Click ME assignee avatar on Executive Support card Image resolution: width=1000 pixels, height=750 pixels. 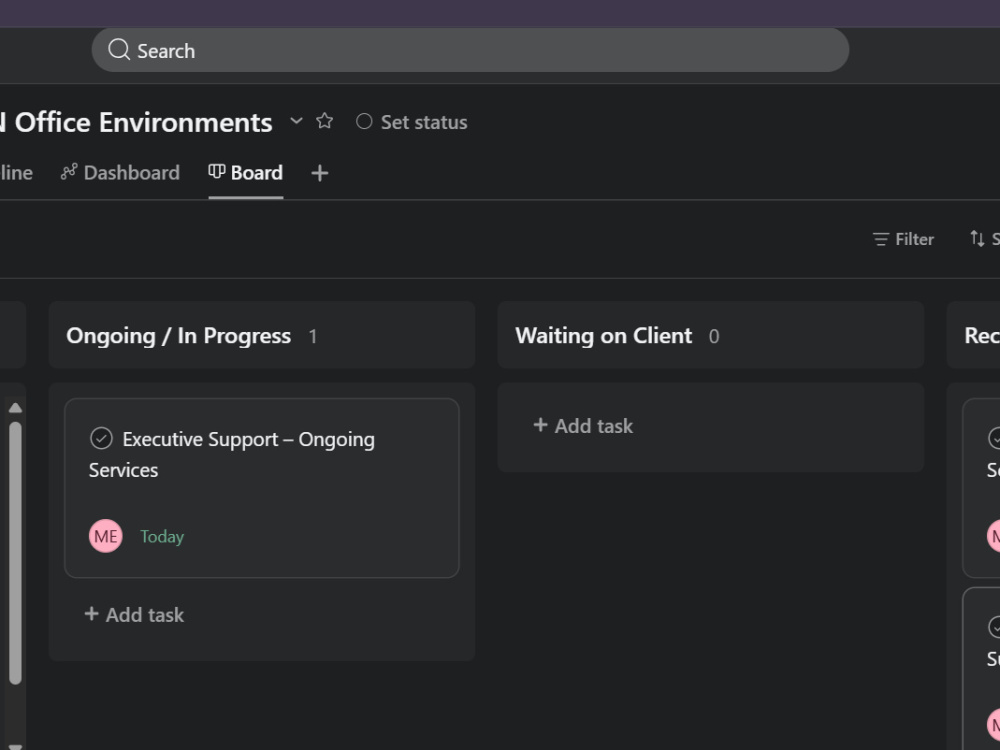coord(105,536)
